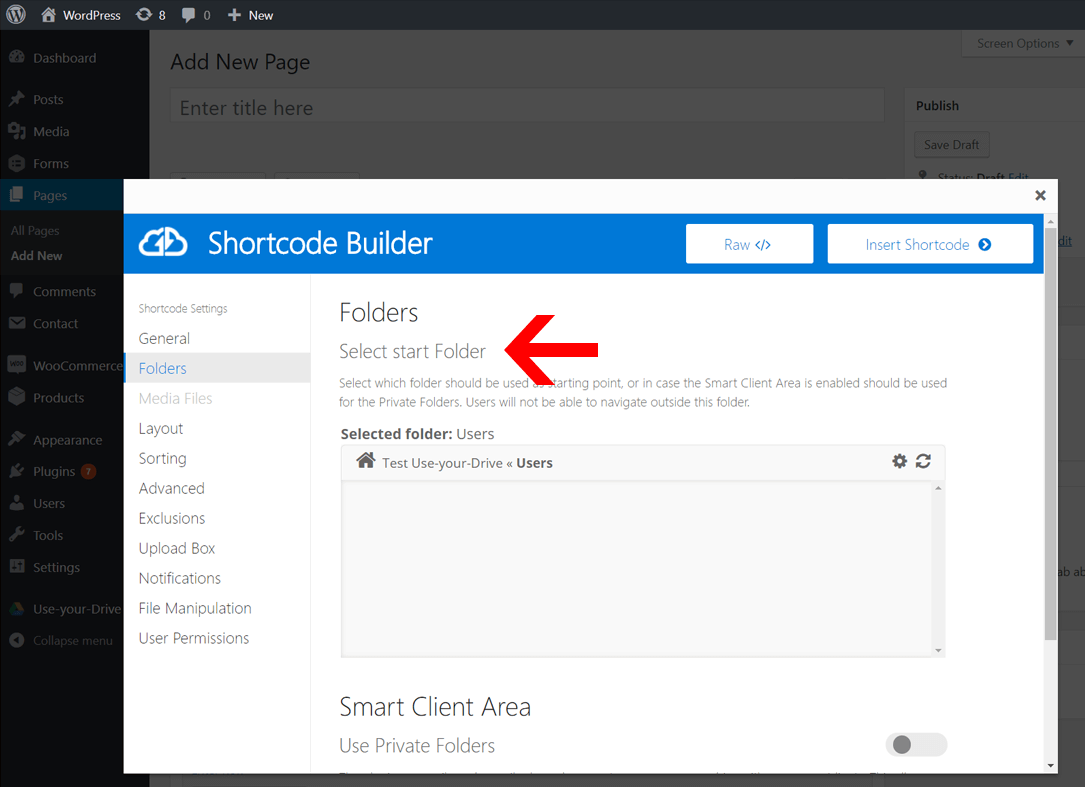Open the folder browser gear settings
This screenshot has width=1085, height=787.
click(899, 461)
